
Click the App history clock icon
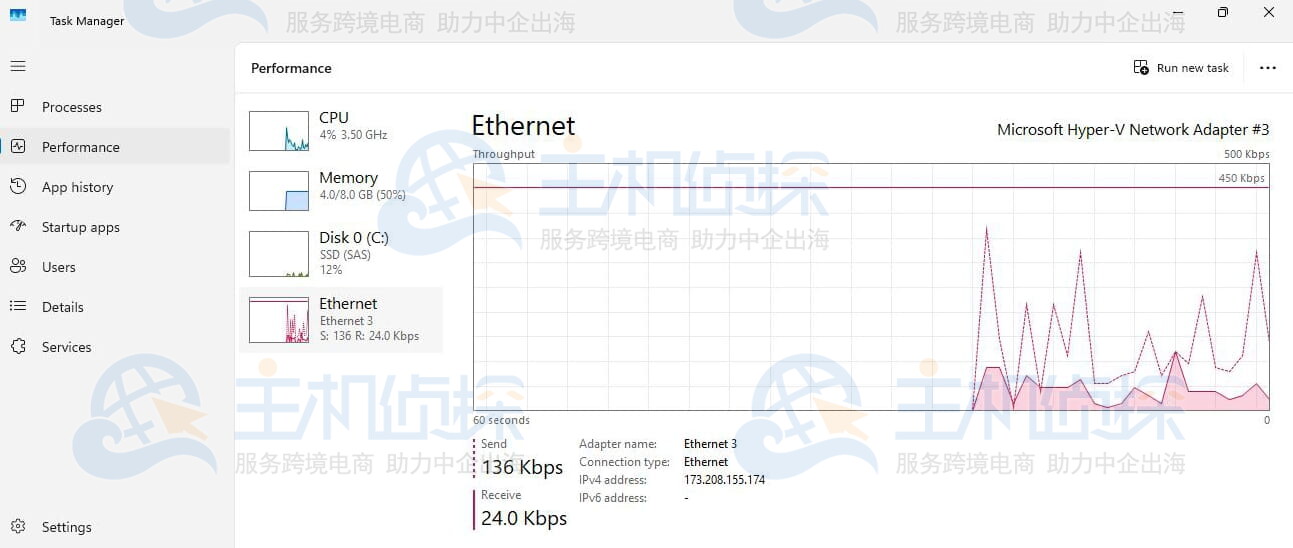(17, 186)
